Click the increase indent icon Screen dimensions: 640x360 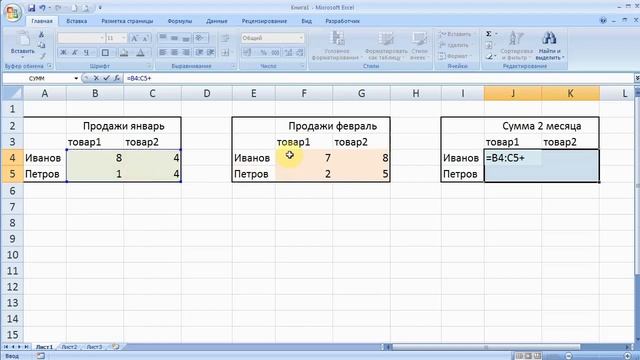point(211,53)
